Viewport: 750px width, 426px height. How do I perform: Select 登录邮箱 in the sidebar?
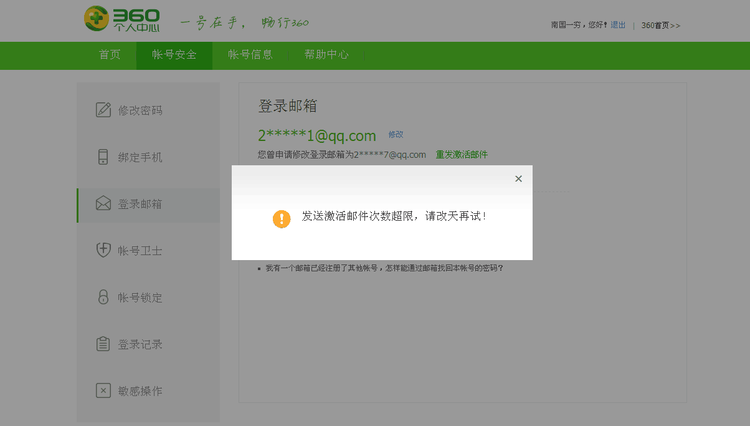point(148,205)
